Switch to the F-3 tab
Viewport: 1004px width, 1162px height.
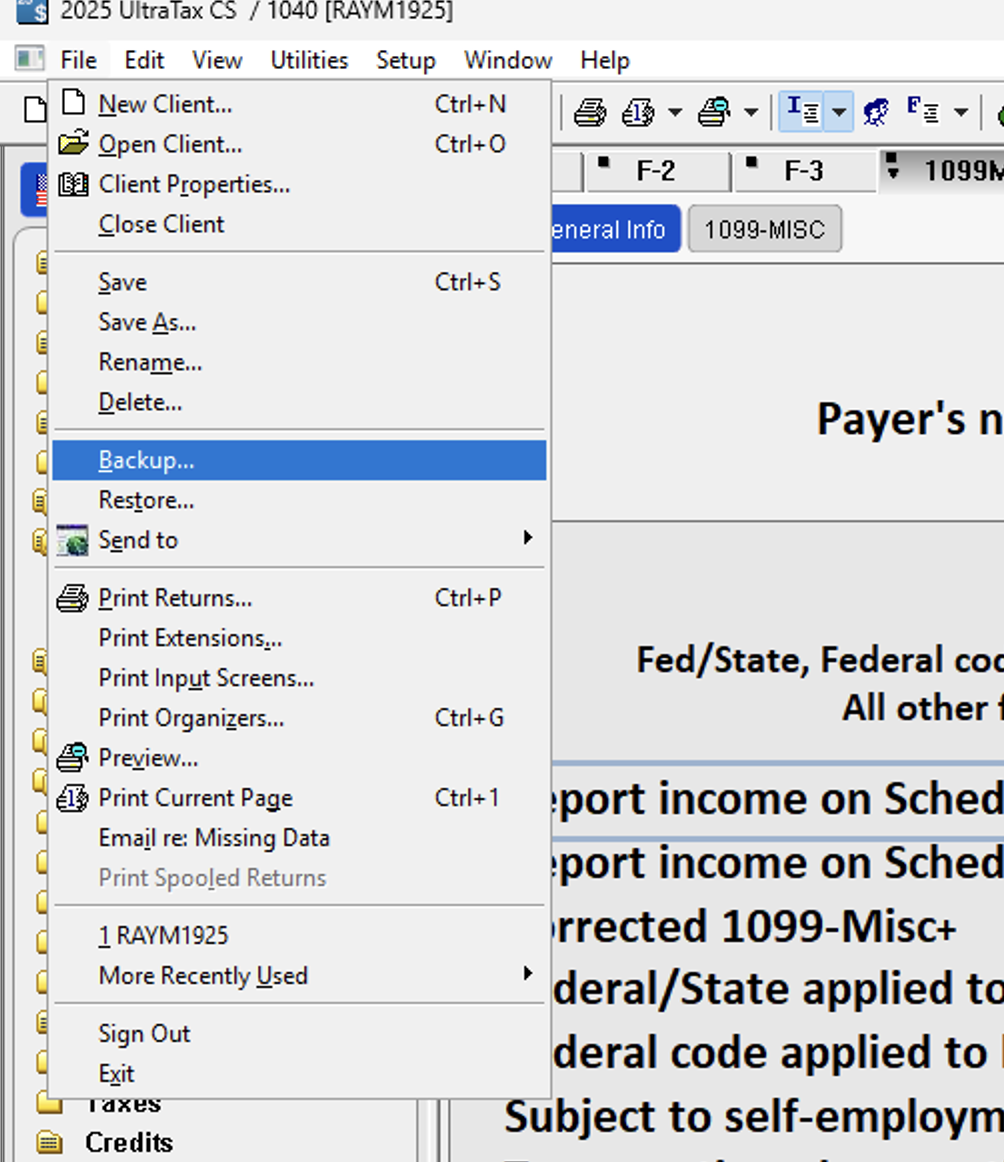point(805,171)
